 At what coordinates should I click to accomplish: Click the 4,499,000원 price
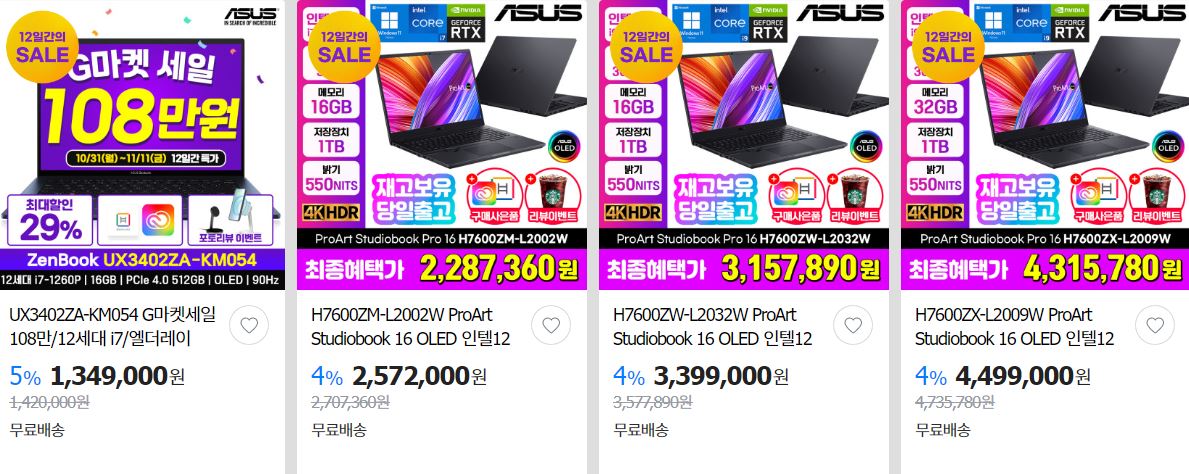1023,375
